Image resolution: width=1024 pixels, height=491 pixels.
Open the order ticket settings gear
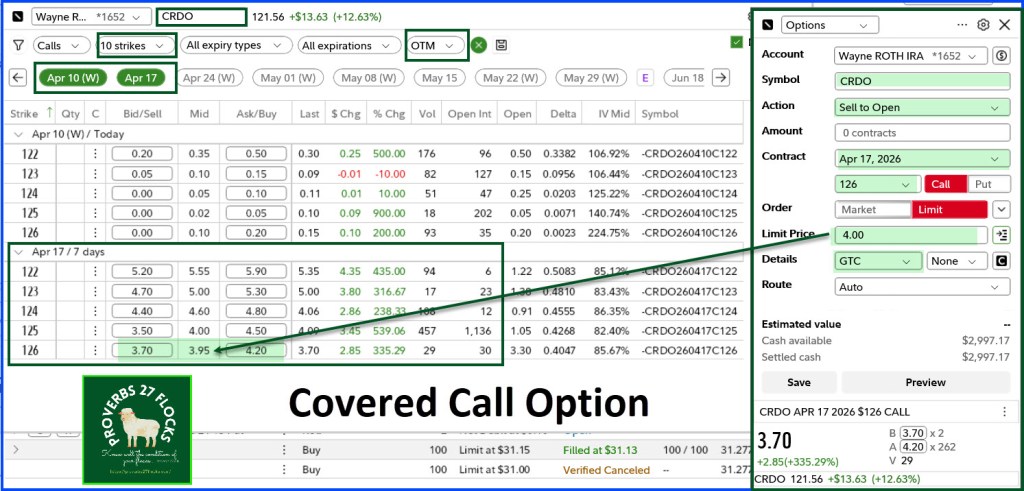coord(983,25)
